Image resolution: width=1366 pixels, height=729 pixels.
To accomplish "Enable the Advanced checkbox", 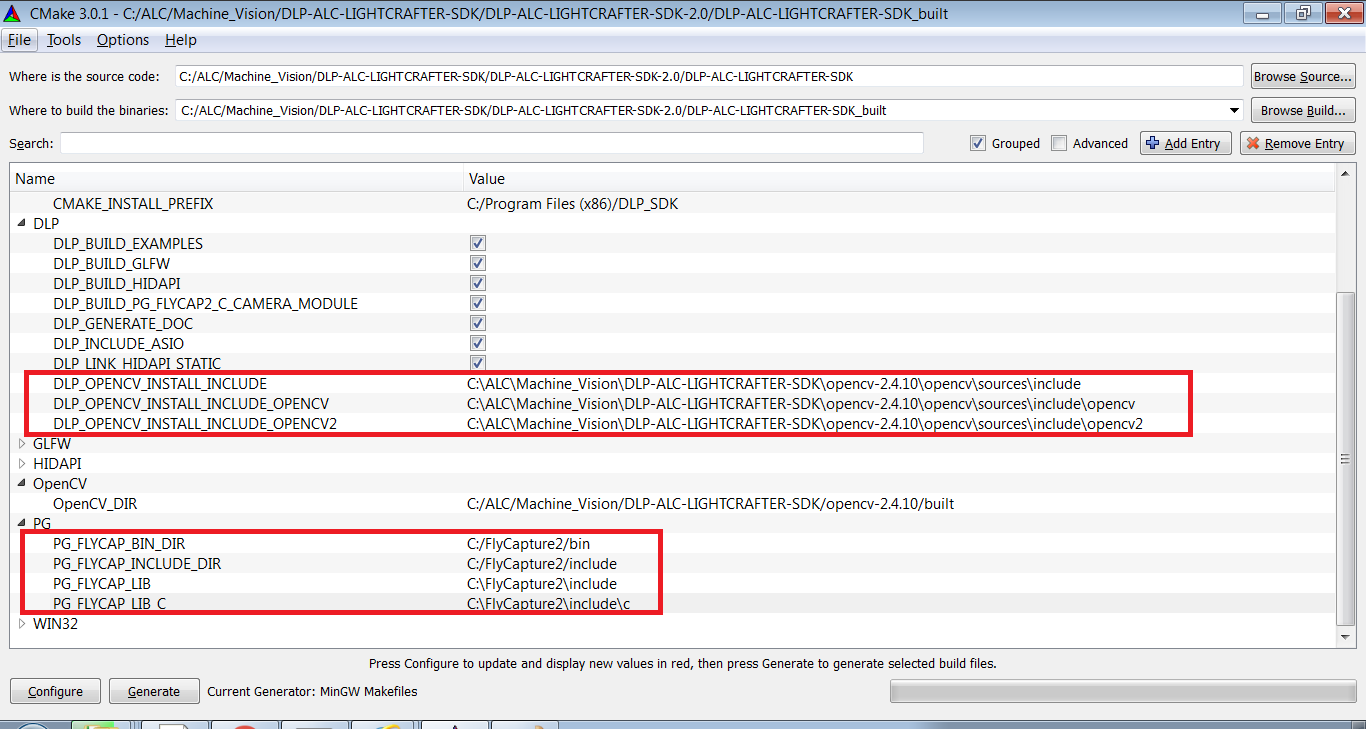I will 1060,143.
